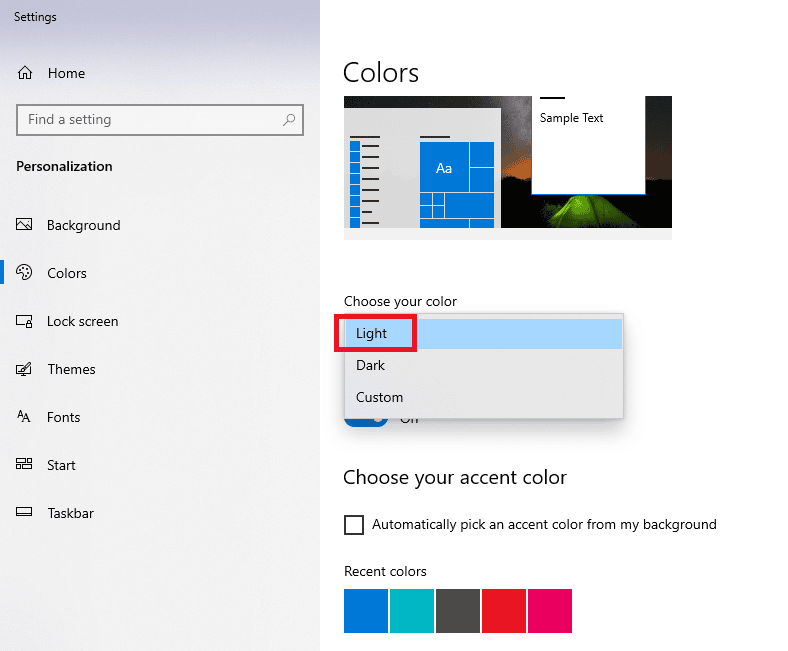Click the Taskbar icon
Image resolution: width=788 pixels, height=651 pixels.
(24, 512)
